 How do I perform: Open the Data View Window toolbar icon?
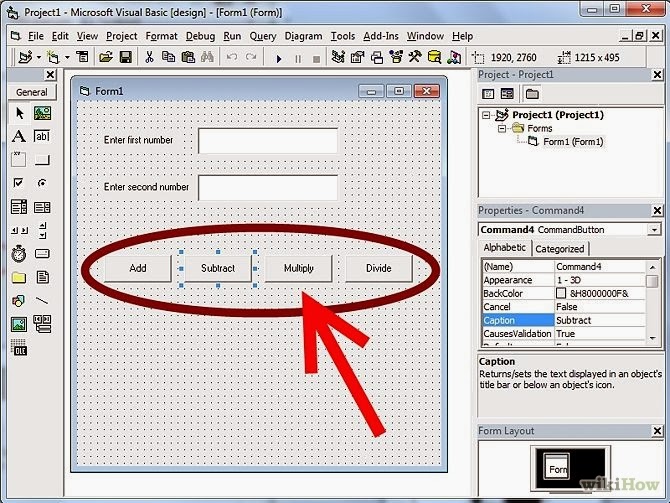click(435, 57)
